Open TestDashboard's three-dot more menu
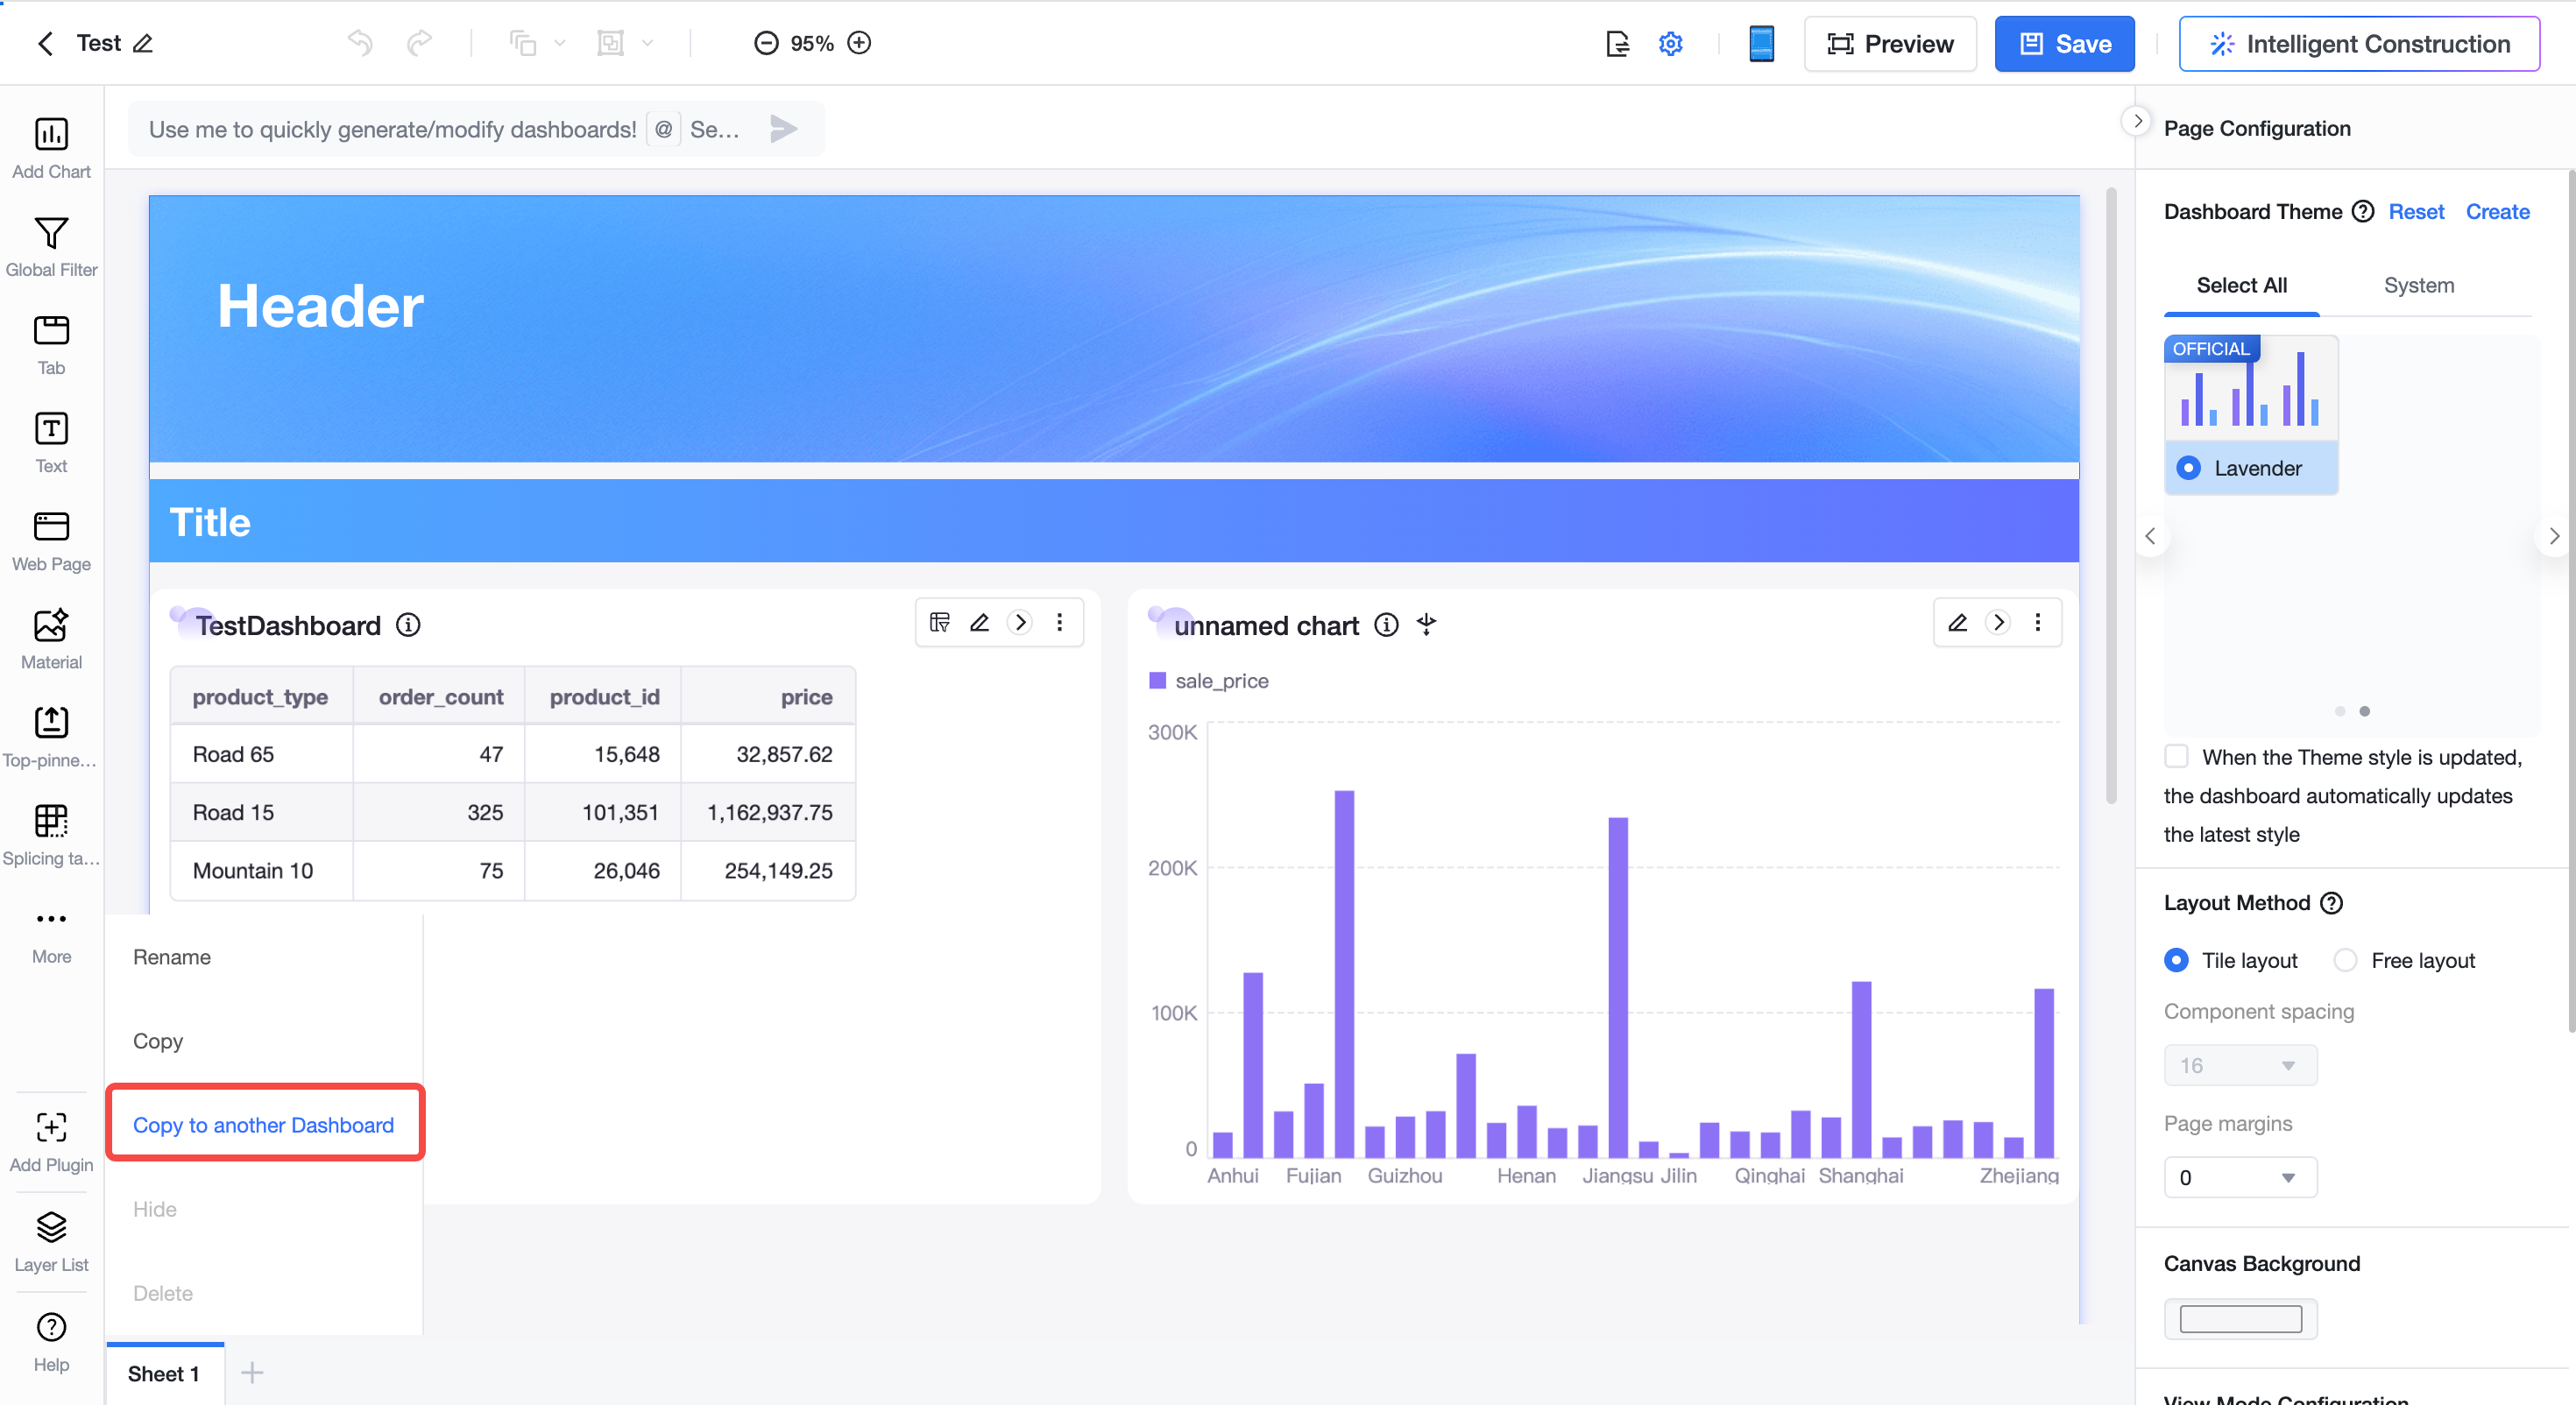 [x=1059, y=623]
